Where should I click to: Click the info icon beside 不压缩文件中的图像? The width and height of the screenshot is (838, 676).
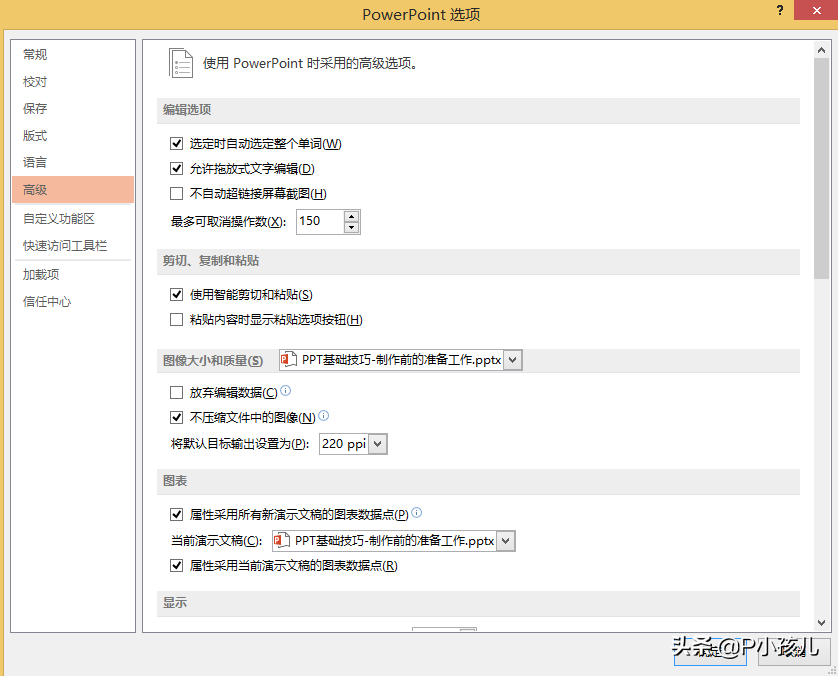click(324, 415)
